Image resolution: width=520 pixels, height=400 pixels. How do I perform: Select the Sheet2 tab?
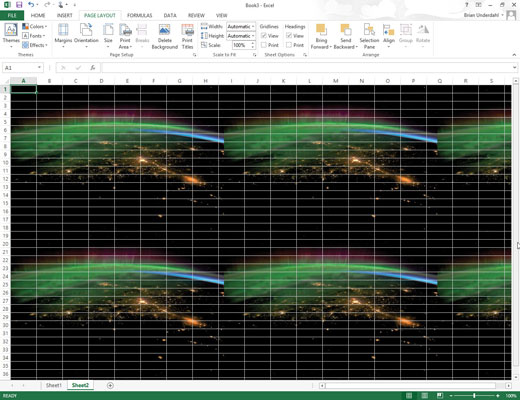coord(80,385)
